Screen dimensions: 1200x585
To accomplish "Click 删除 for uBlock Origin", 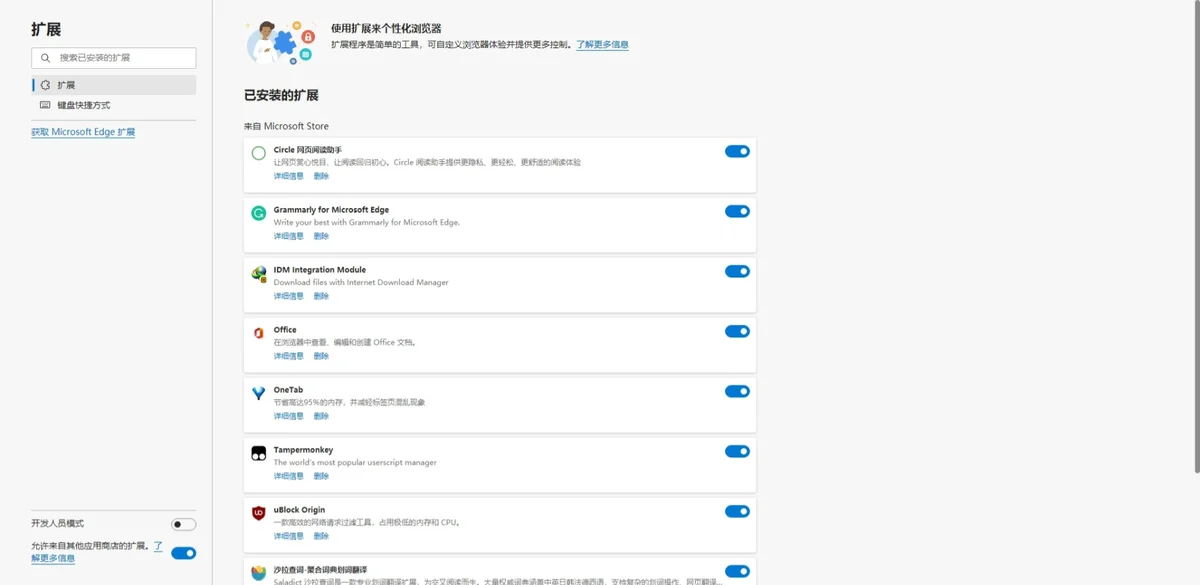I will click(x=321, y=536).
